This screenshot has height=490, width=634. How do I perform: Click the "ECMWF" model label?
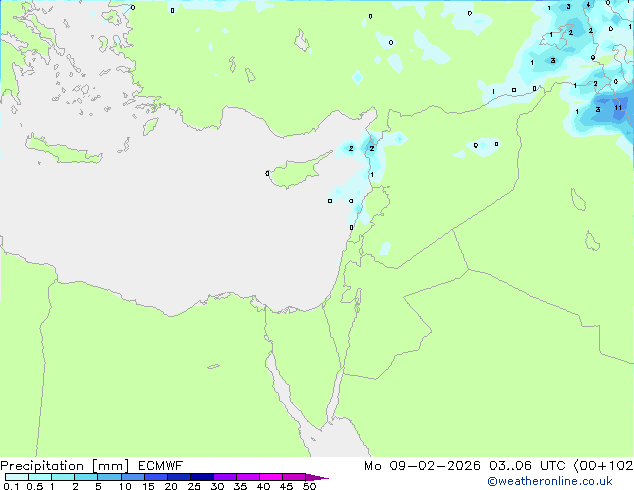[x=161, y=466]
